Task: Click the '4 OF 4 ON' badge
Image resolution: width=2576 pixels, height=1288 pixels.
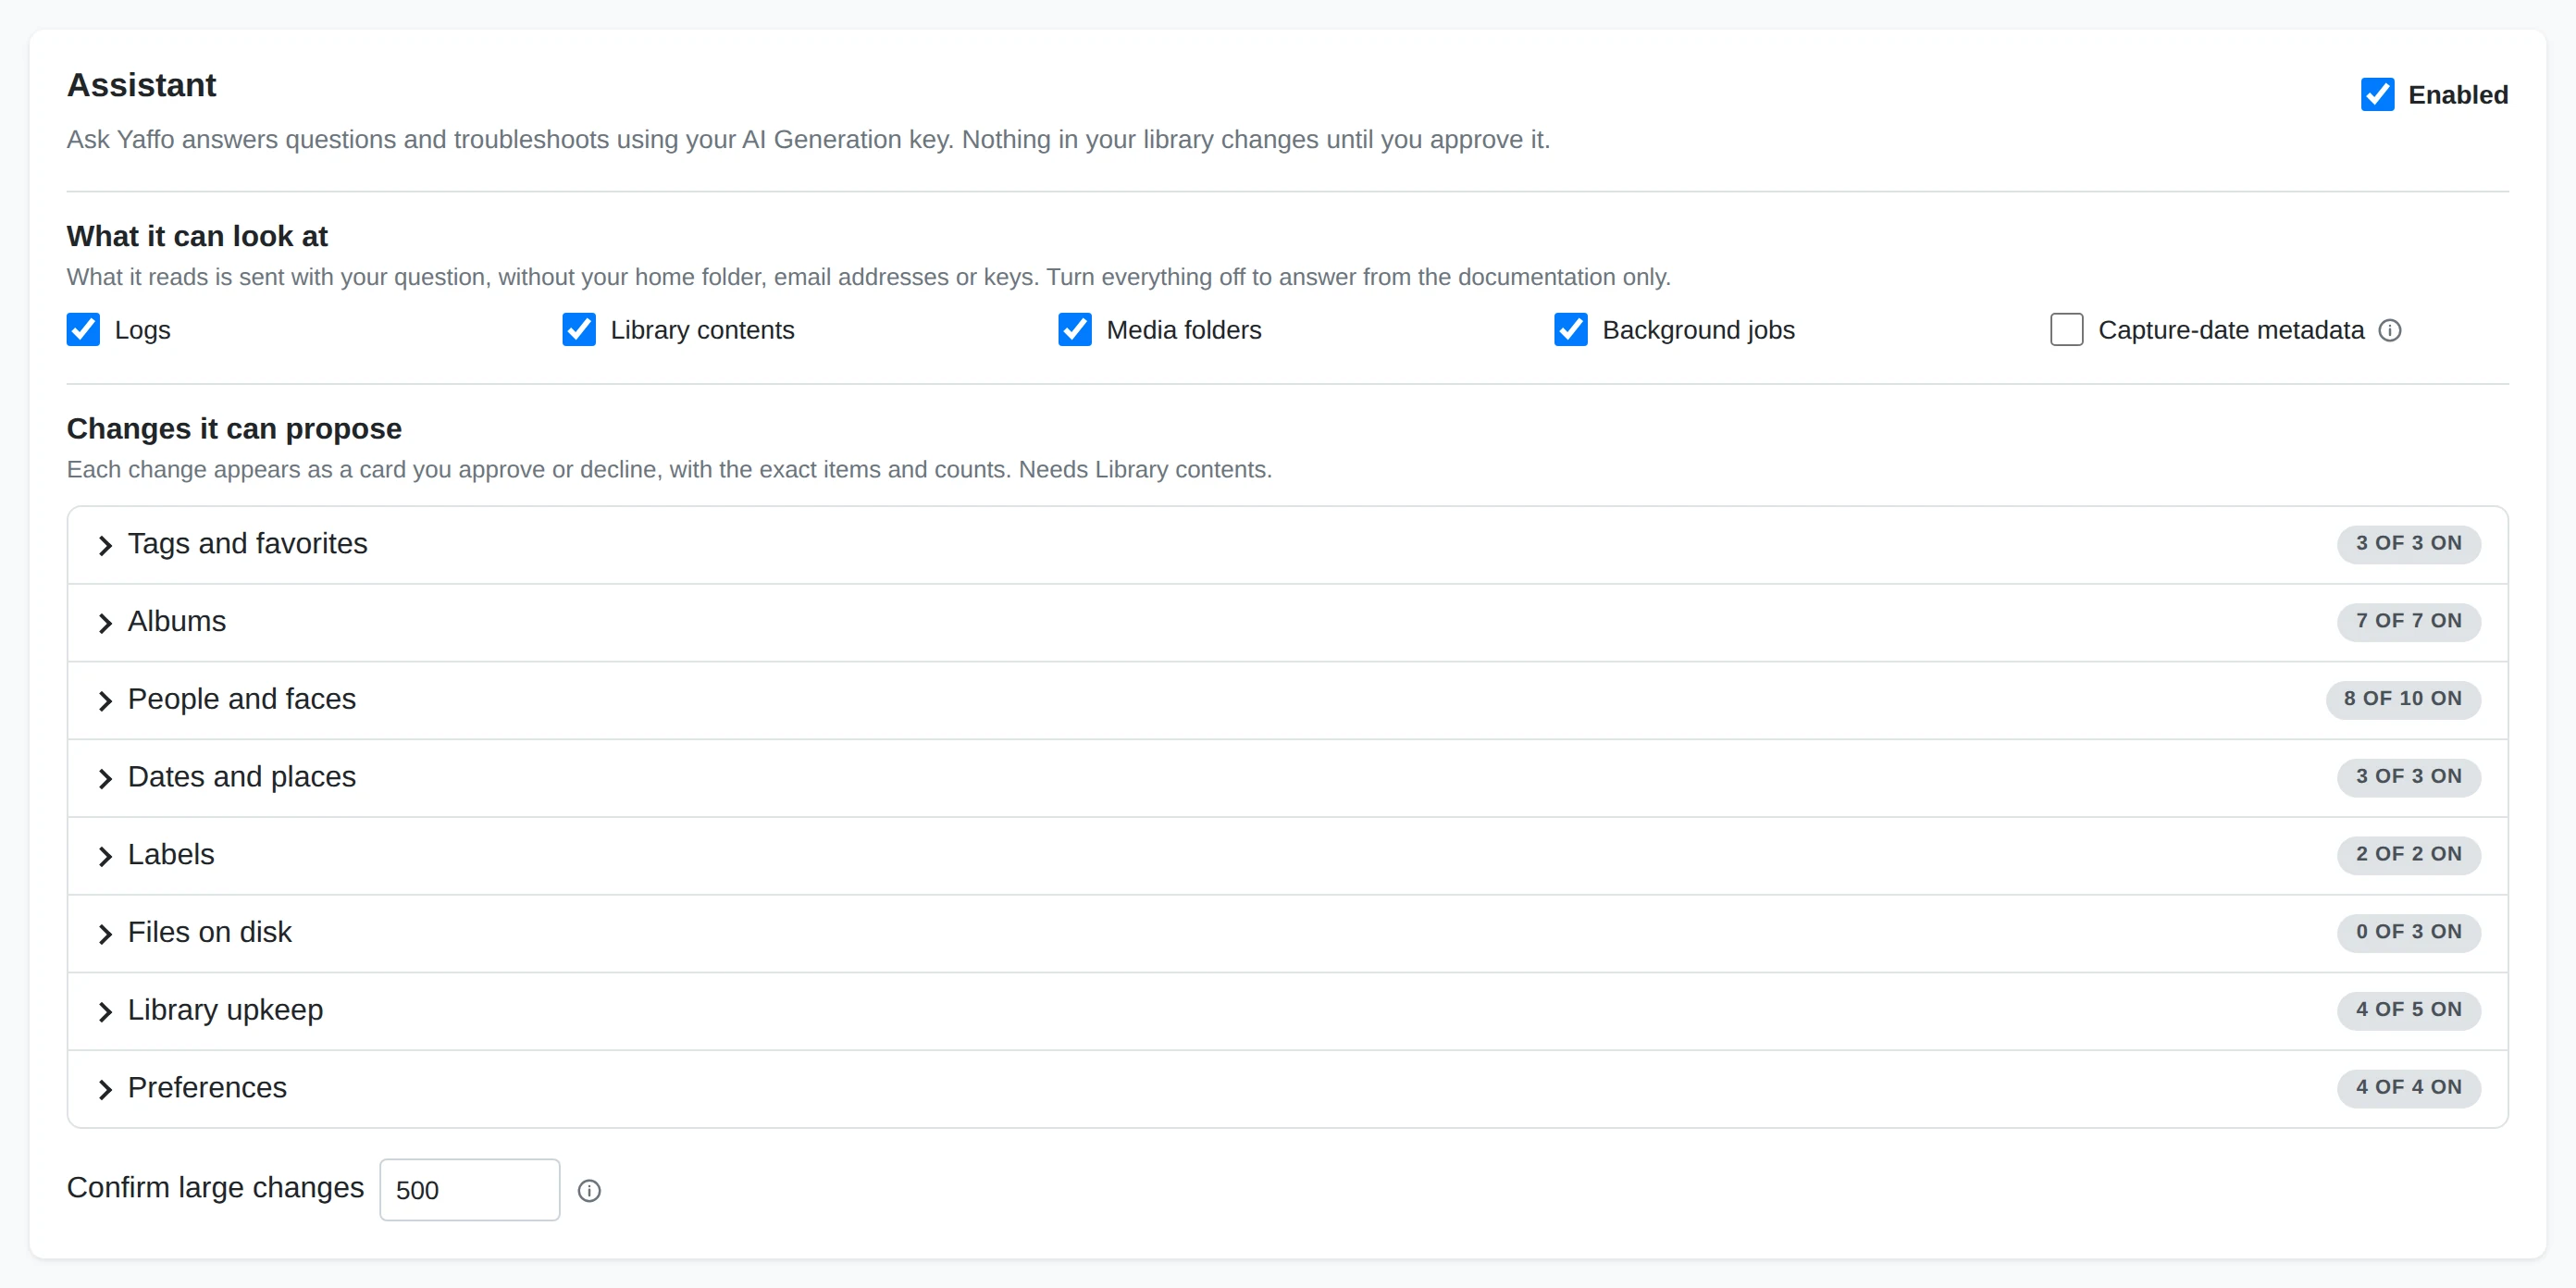Action: [2408, 1087]
